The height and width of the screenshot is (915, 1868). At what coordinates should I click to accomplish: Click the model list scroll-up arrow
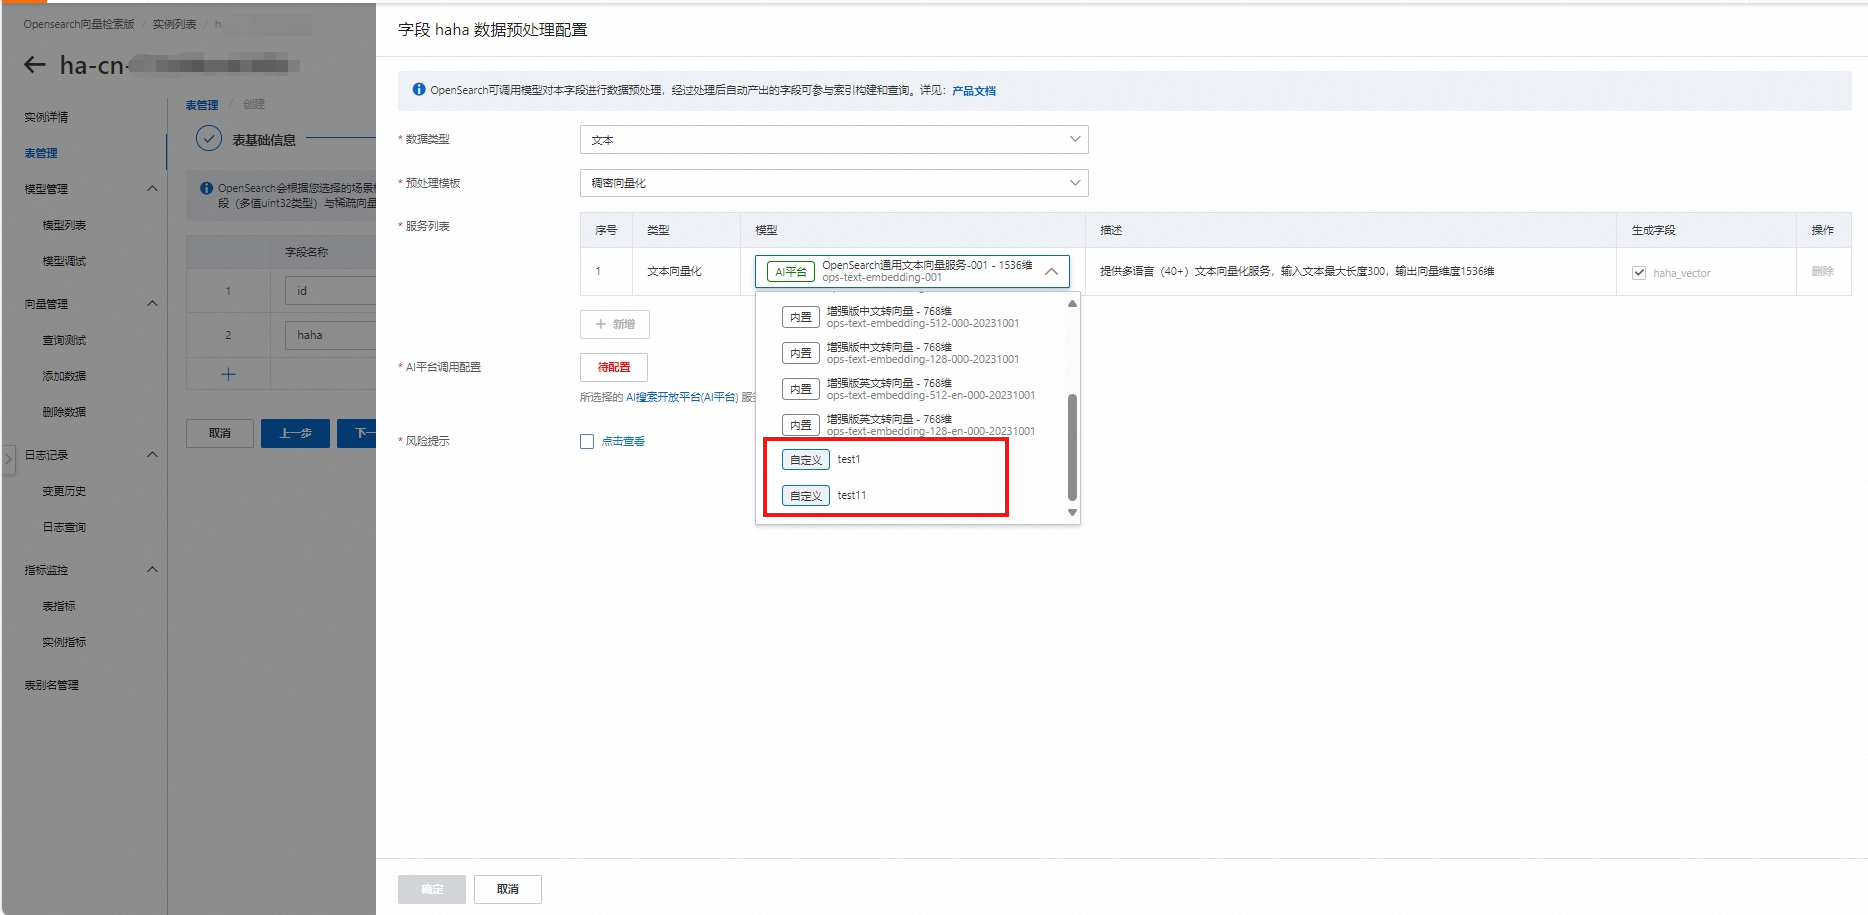coord(1072,303)
